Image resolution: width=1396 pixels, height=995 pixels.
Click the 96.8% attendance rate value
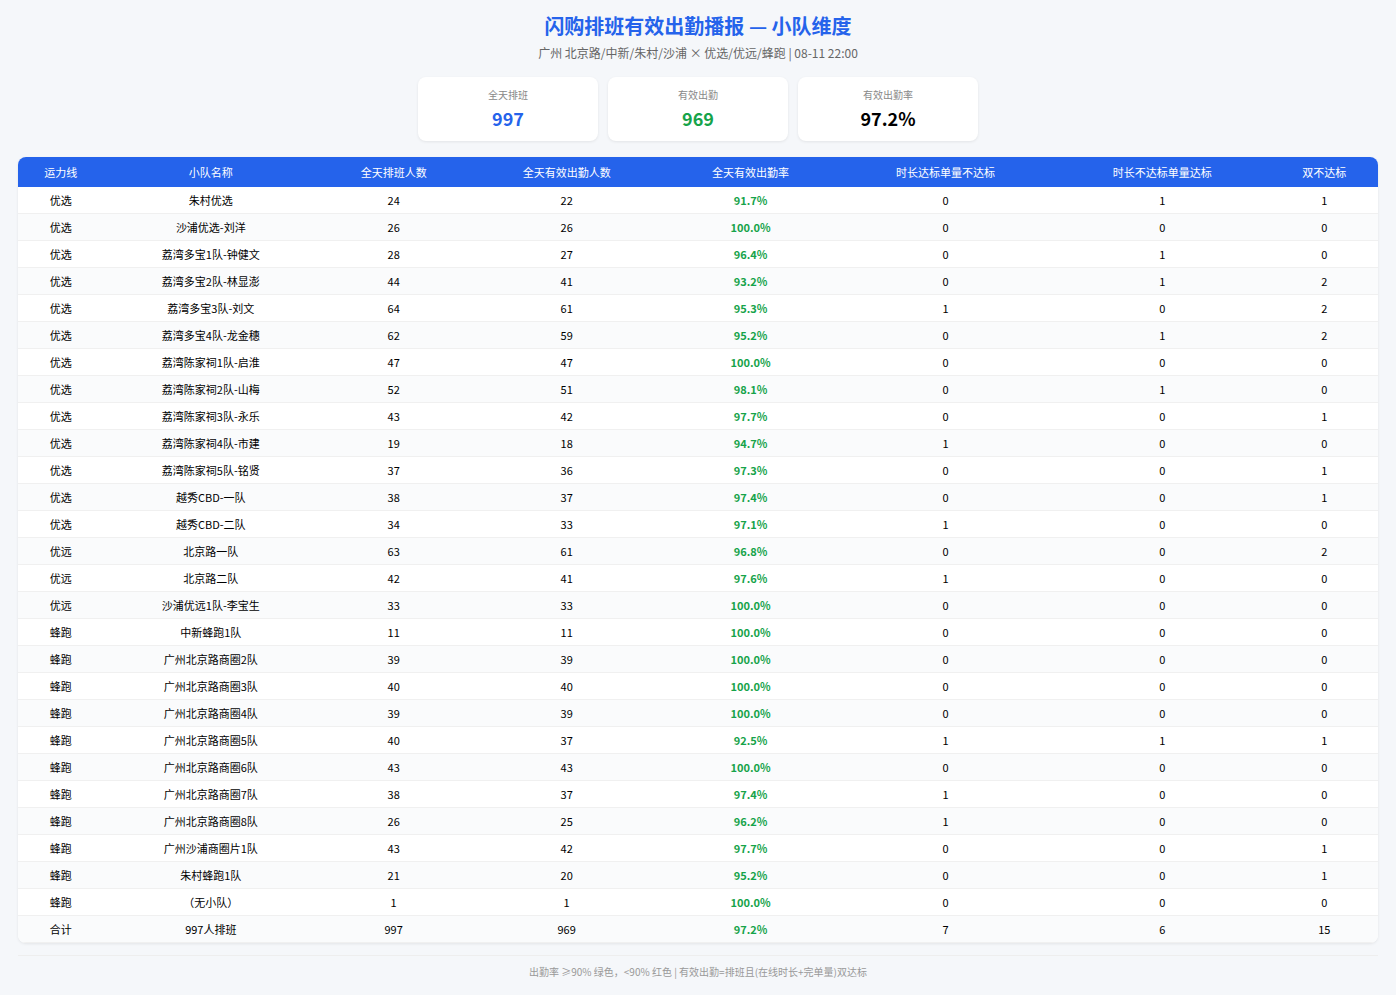[751, 552]
